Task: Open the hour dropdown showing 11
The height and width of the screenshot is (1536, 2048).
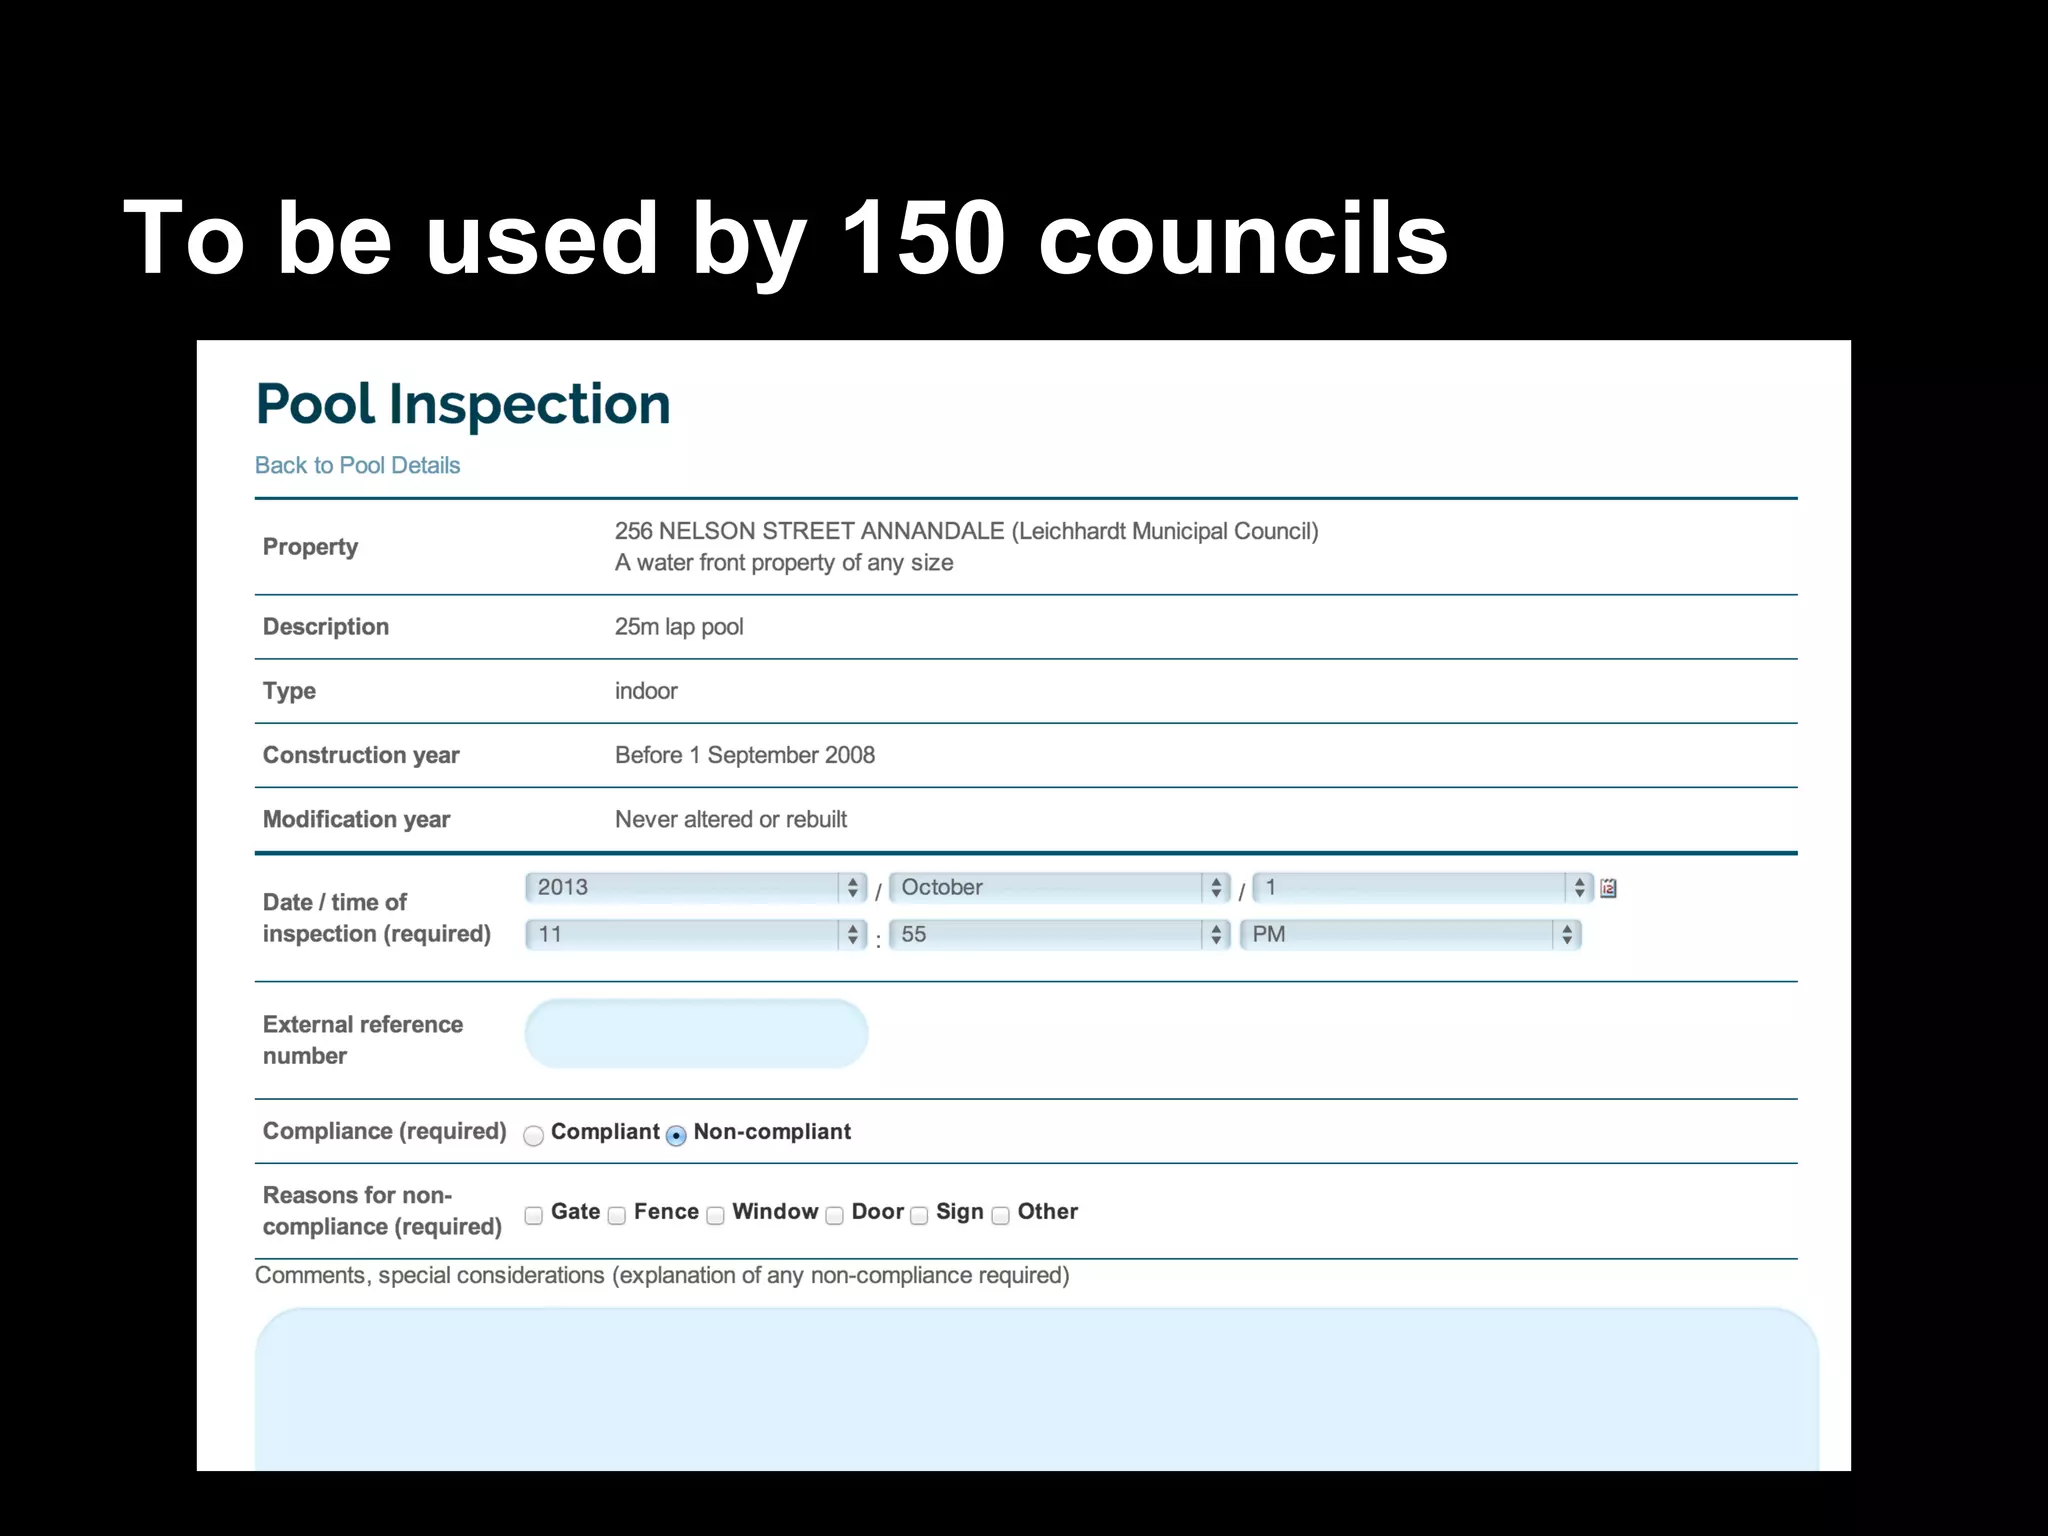Action: pos(695,934)
